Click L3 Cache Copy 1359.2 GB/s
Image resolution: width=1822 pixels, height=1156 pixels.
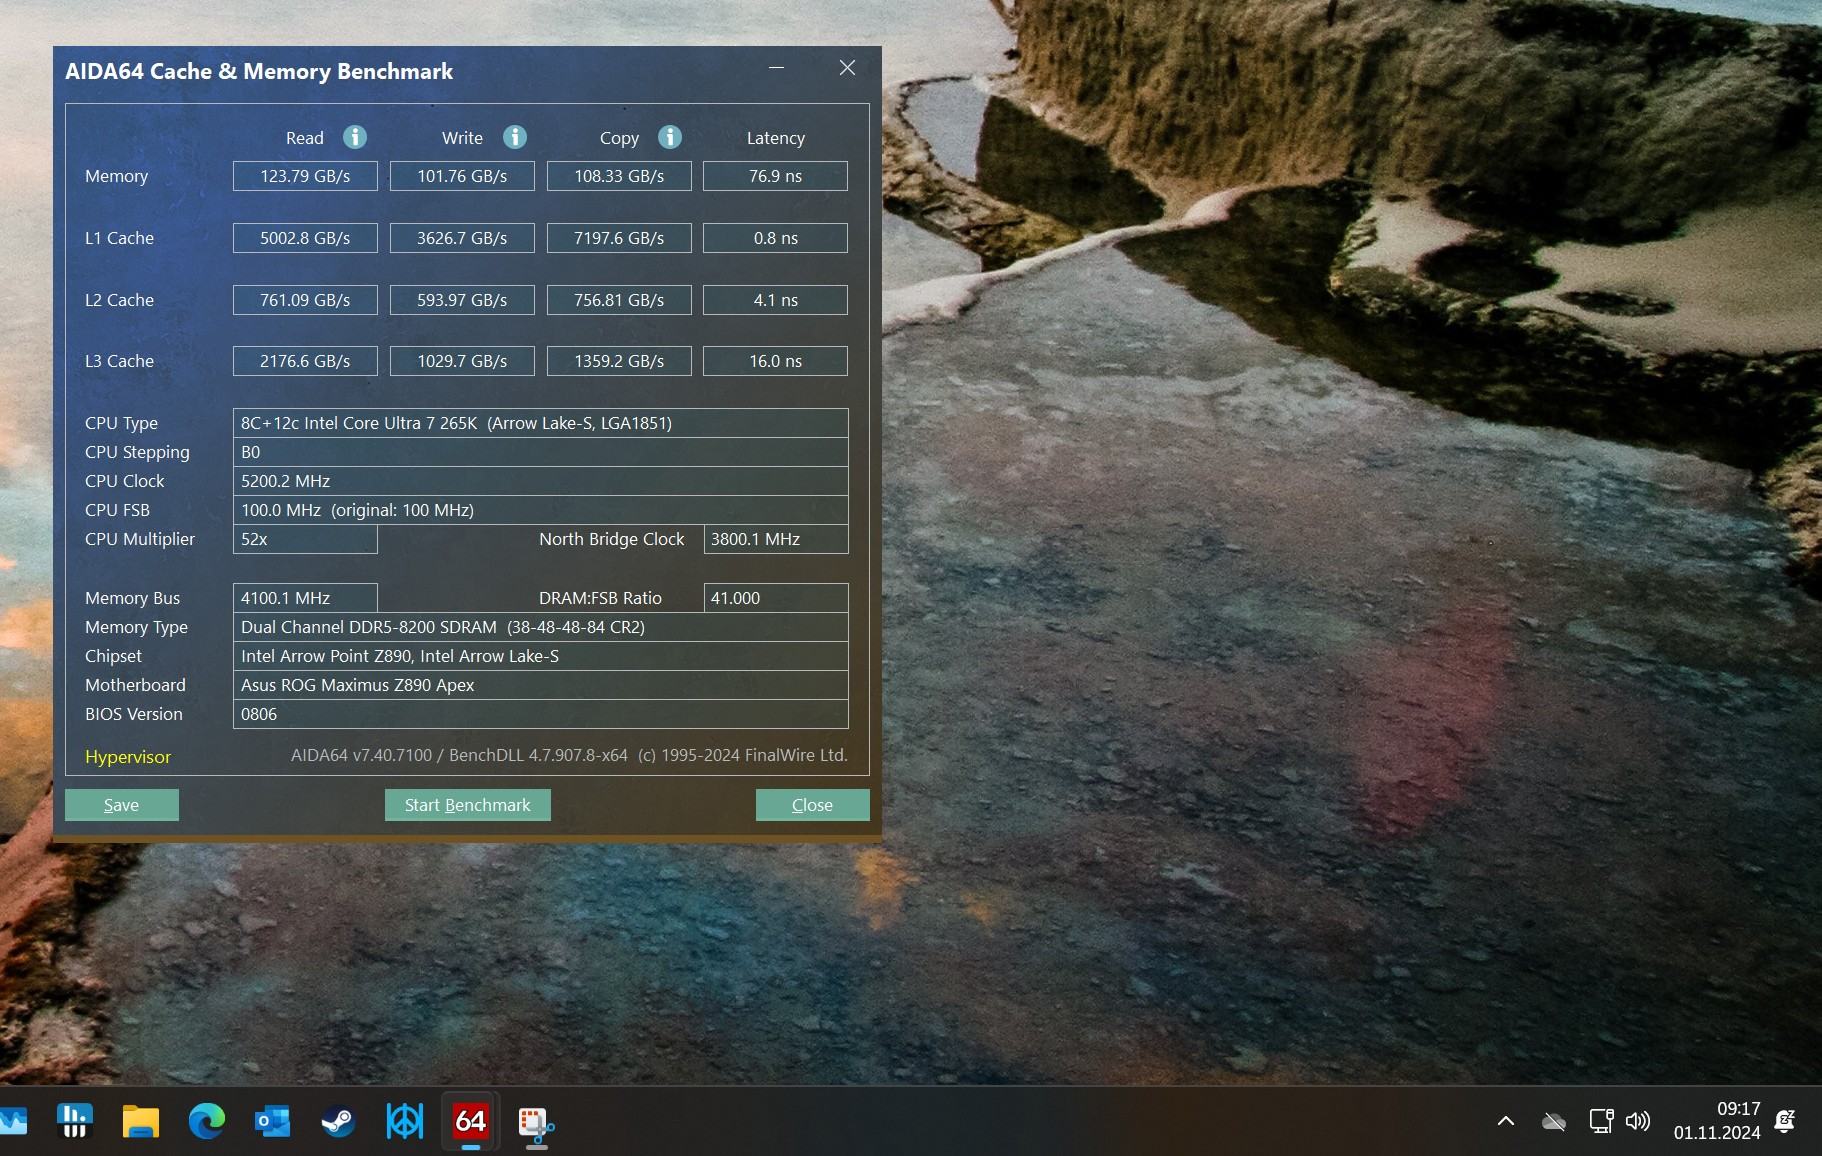point(619,361)
